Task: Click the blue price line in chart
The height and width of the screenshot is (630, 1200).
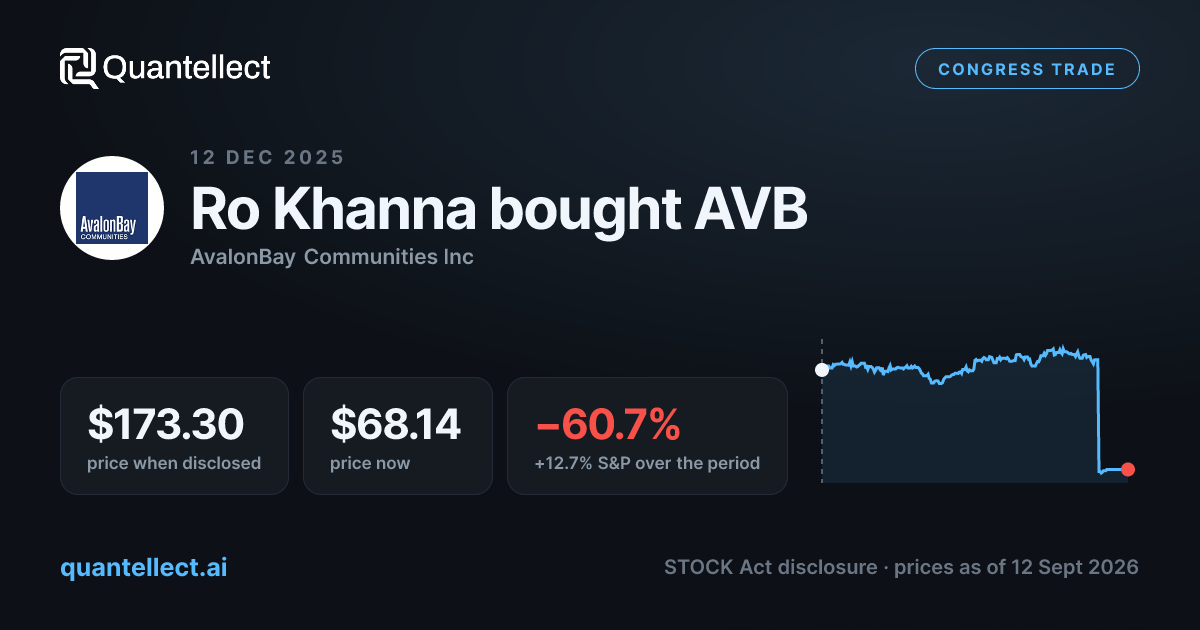Action: click(x=960, y=363)
